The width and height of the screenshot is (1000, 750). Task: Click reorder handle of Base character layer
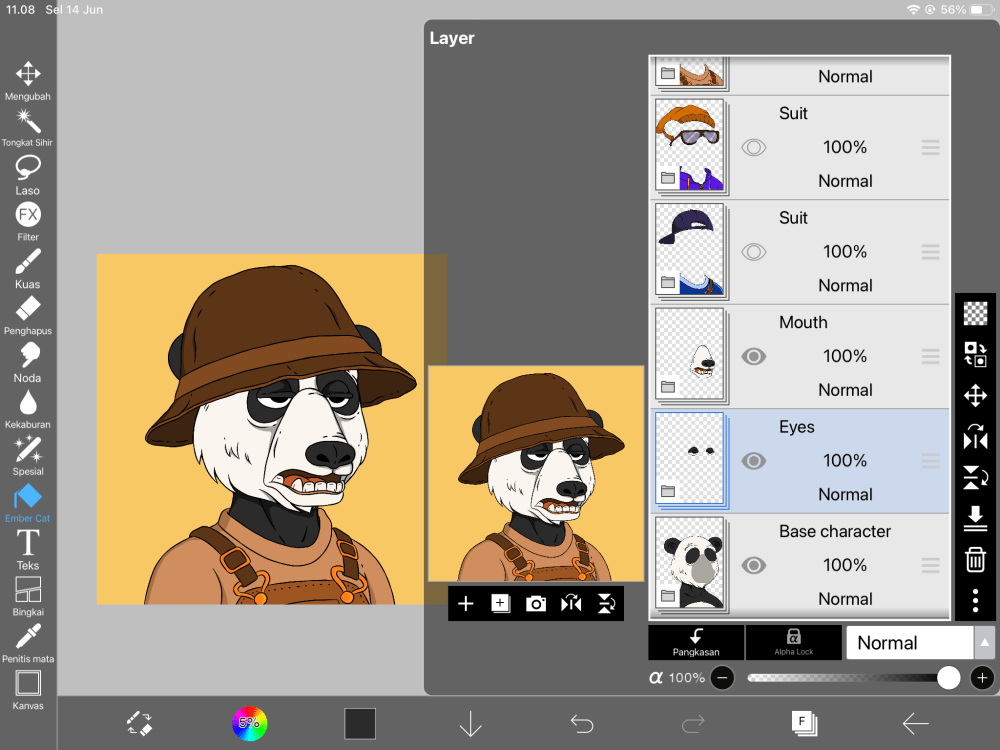(x=930, y=566)
